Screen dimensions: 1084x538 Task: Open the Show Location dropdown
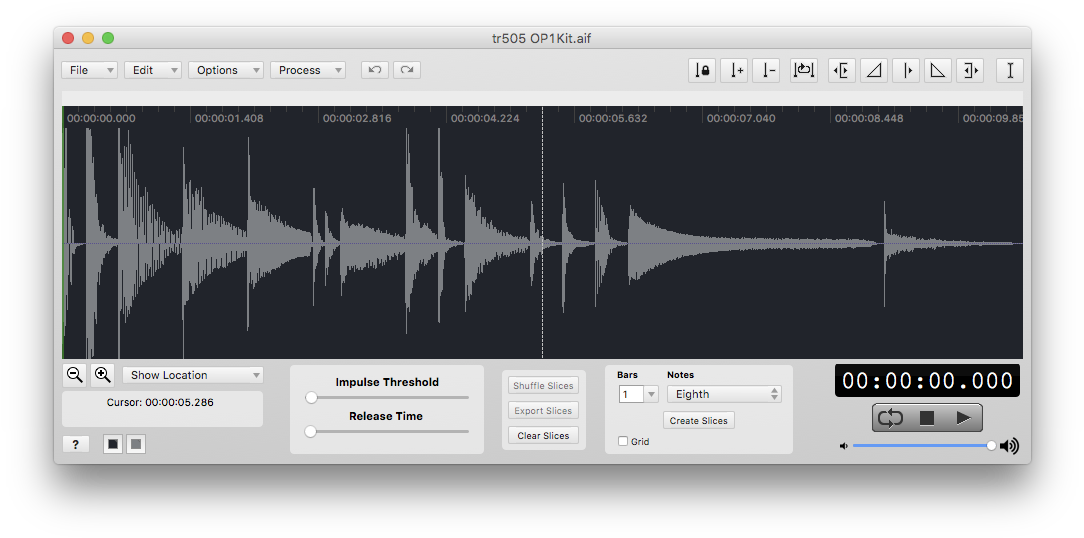(x=193, y=375)
